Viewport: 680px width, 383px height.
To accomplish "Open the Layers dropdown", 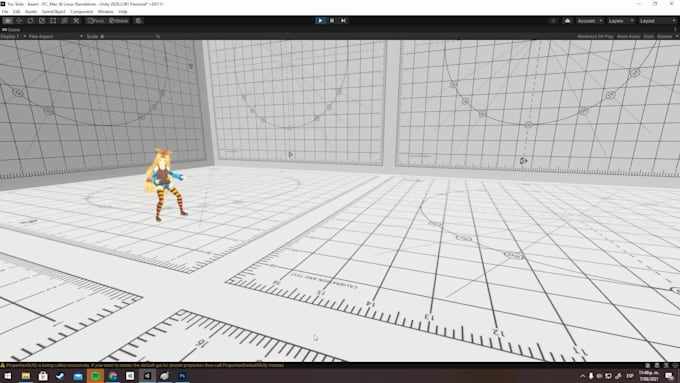I will pyautogui.click(x=621, y=21).
